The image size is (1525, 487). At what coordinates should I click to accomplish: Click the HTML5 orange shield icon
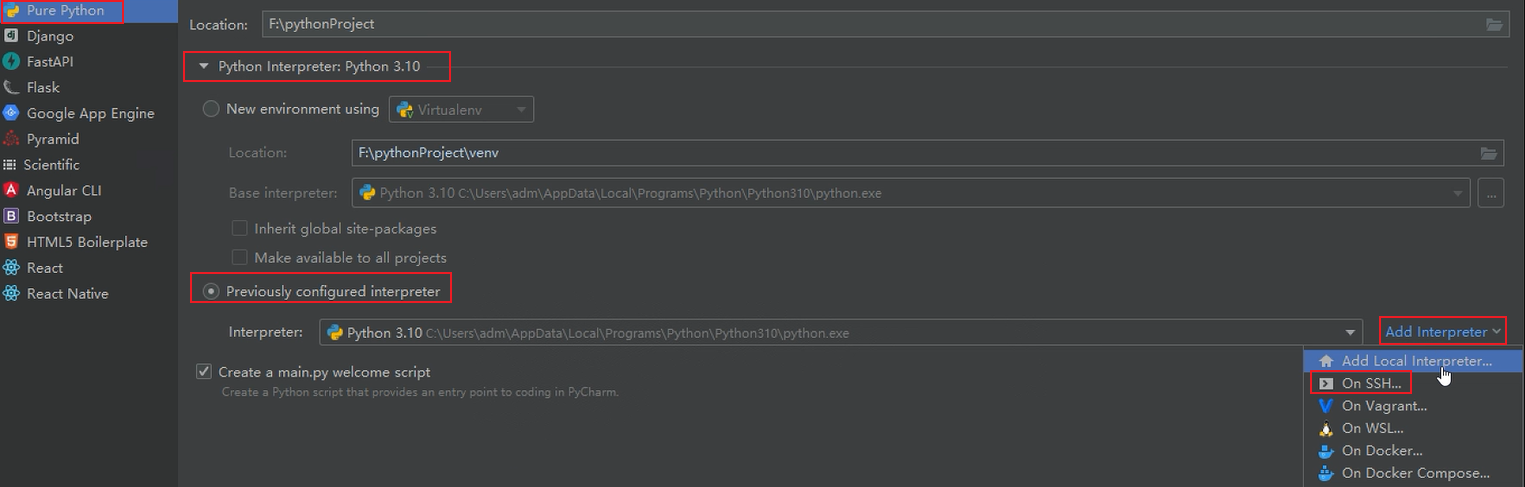coord(11,243)
